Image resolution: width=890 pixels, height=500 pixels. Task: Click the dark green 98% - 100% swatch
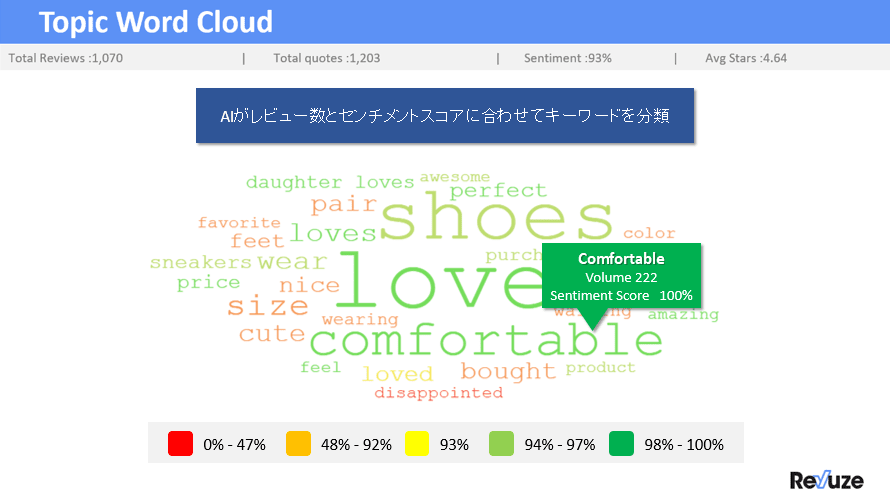[621, 444]
